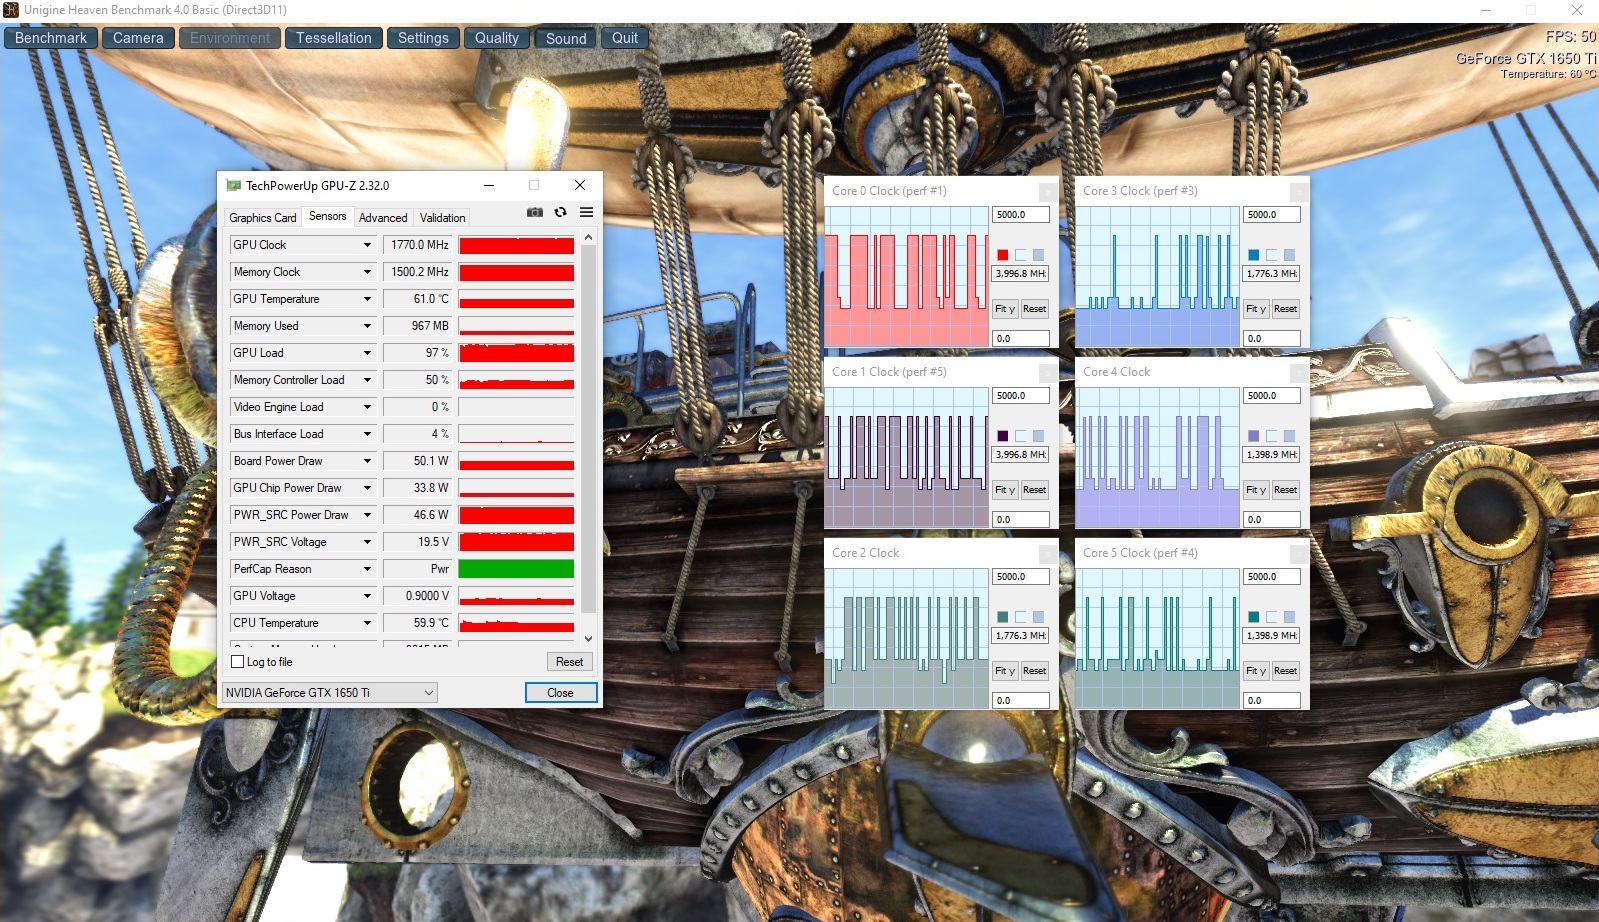This screenshot has width=1599, height=922.
Task: Toggle the Log to file checkbox
Action: coord(238,662)
